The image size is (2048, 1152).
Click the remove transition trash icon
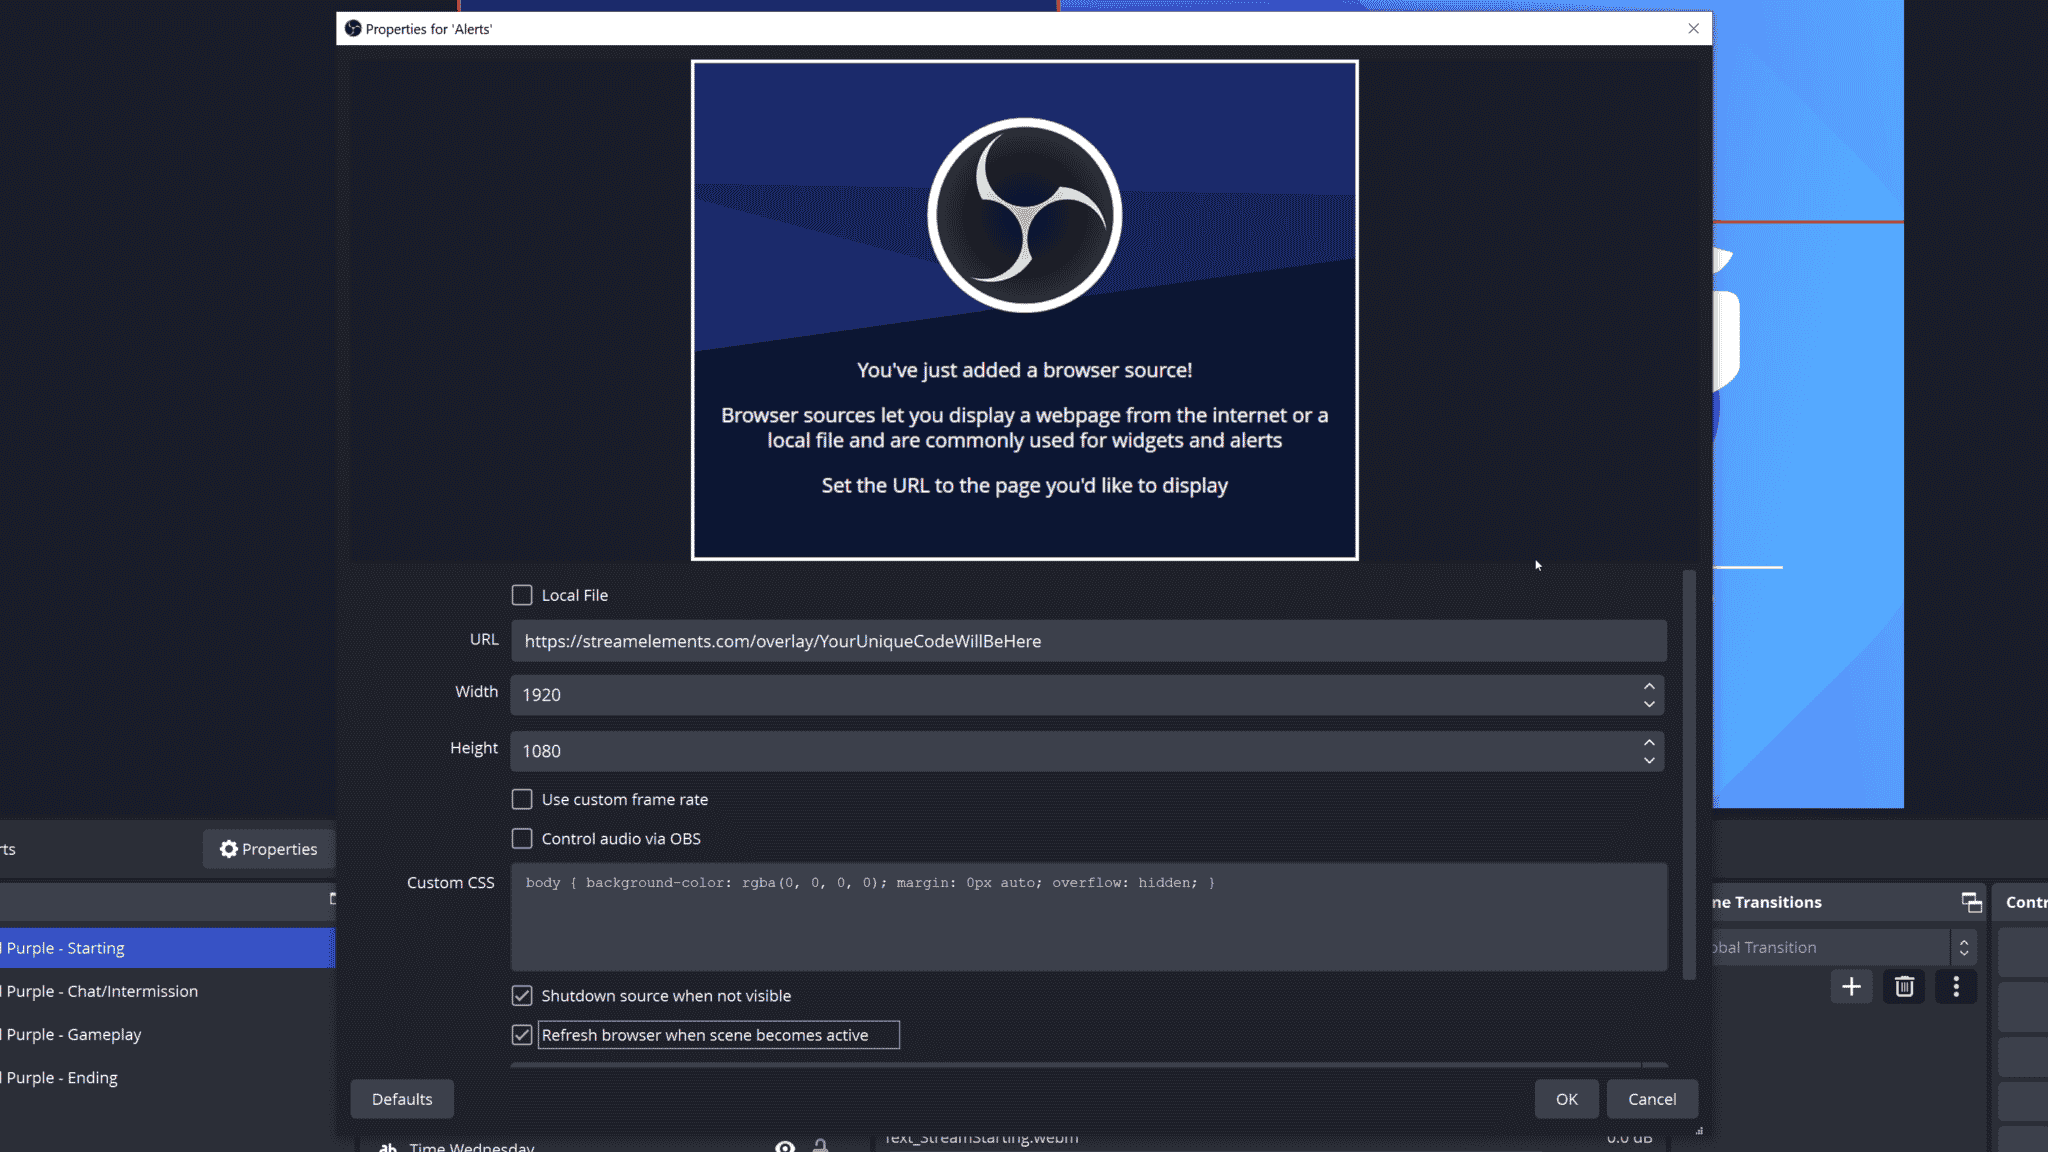pos(1904,987)
